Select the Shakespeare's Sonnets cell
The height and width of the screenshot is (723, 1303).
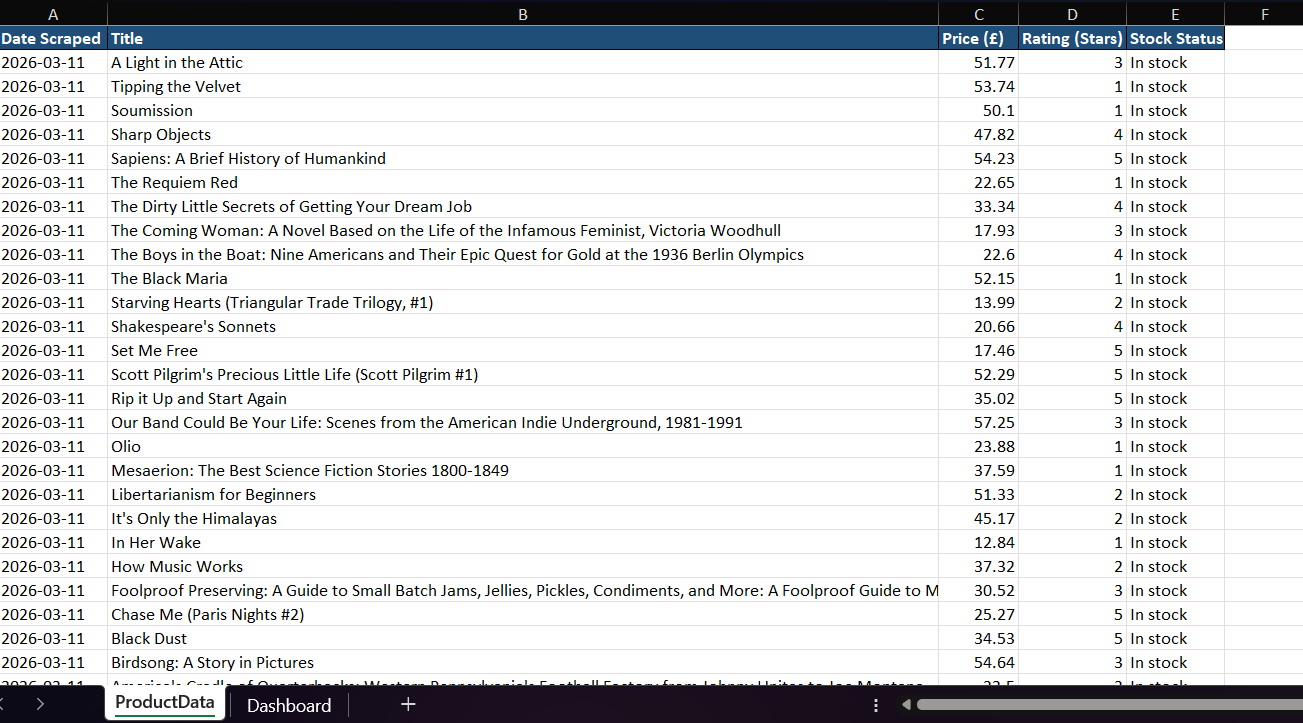pos(523,326)
